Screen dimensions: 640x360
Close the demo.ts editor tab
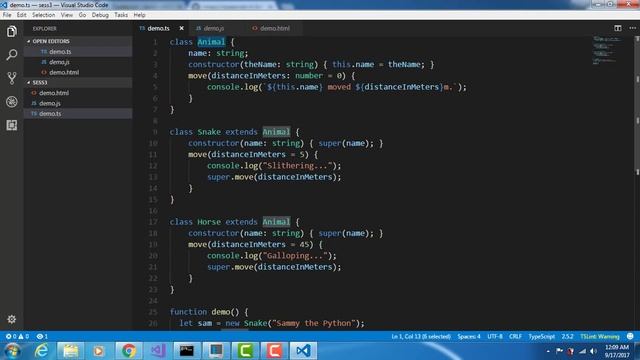pos(181,28)
